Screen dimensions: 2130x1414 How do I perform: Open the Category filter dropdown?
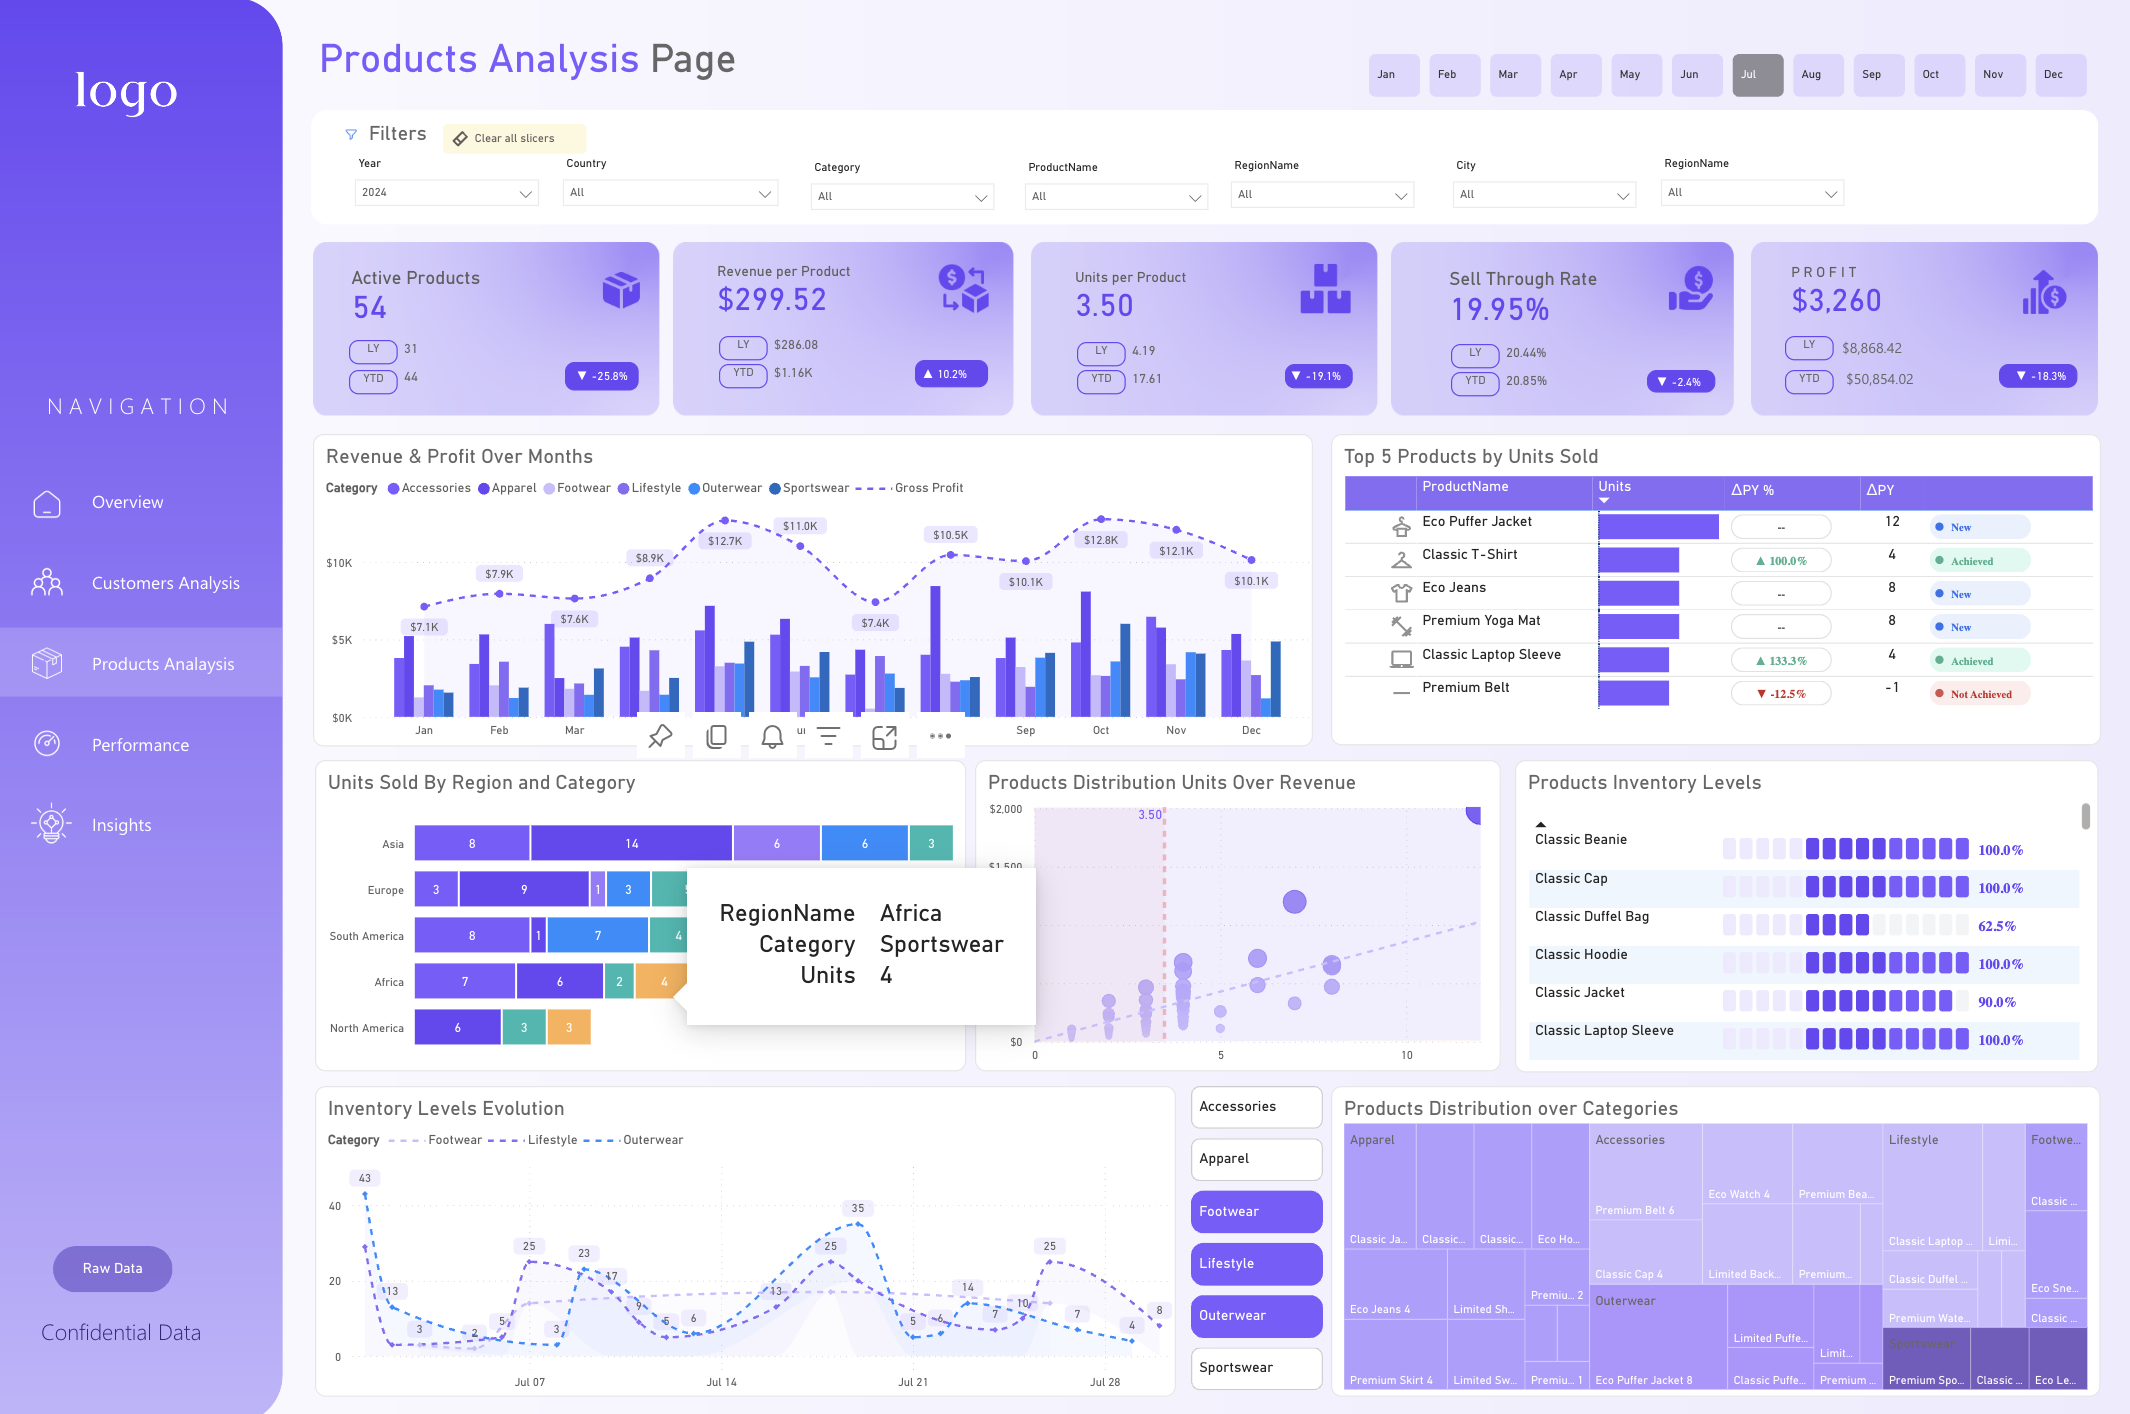(902, 197)
